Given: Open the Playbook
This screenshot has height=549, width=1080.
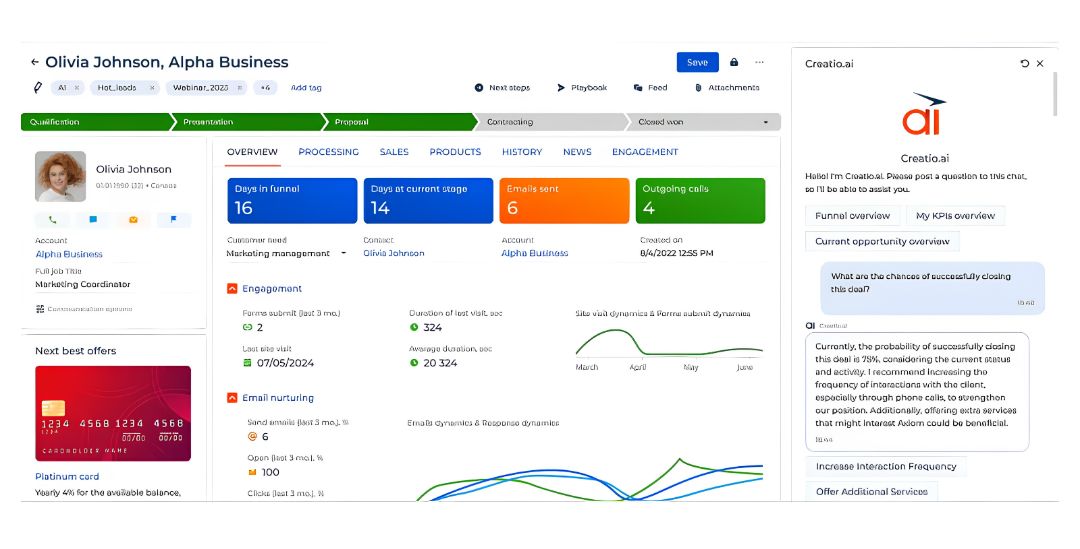Looking at the screenshot, I should [582, 87].
